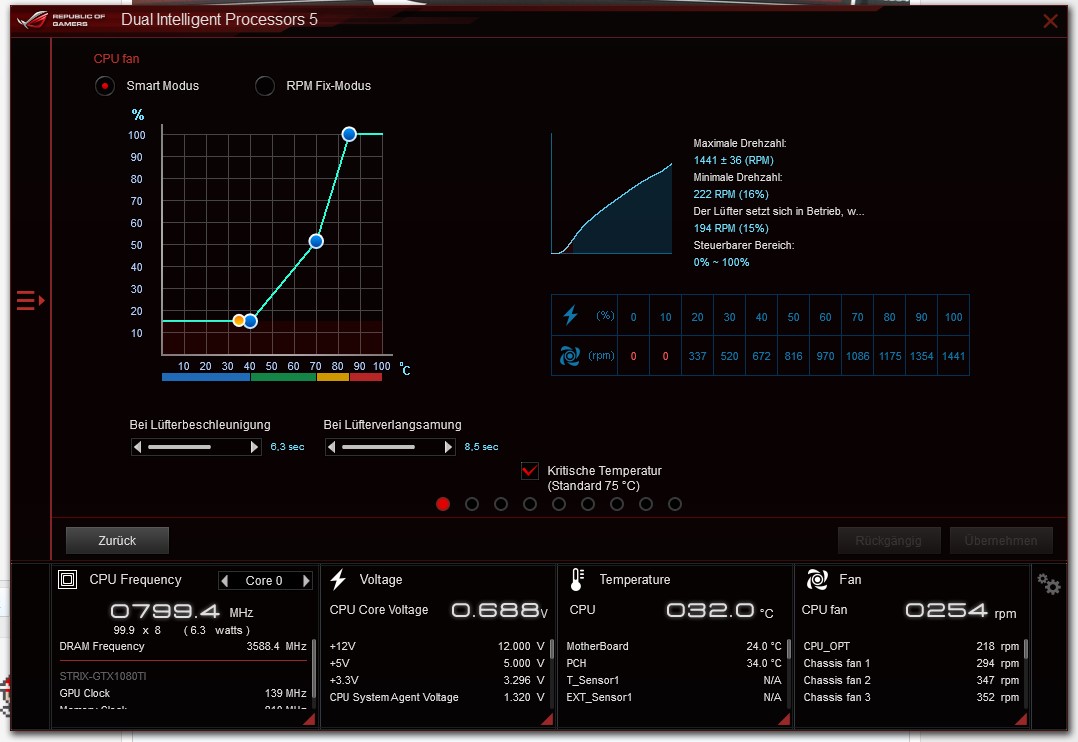Expand the Voltage panel corner triangle
The image size is (1078, 742).
point(547,719)
